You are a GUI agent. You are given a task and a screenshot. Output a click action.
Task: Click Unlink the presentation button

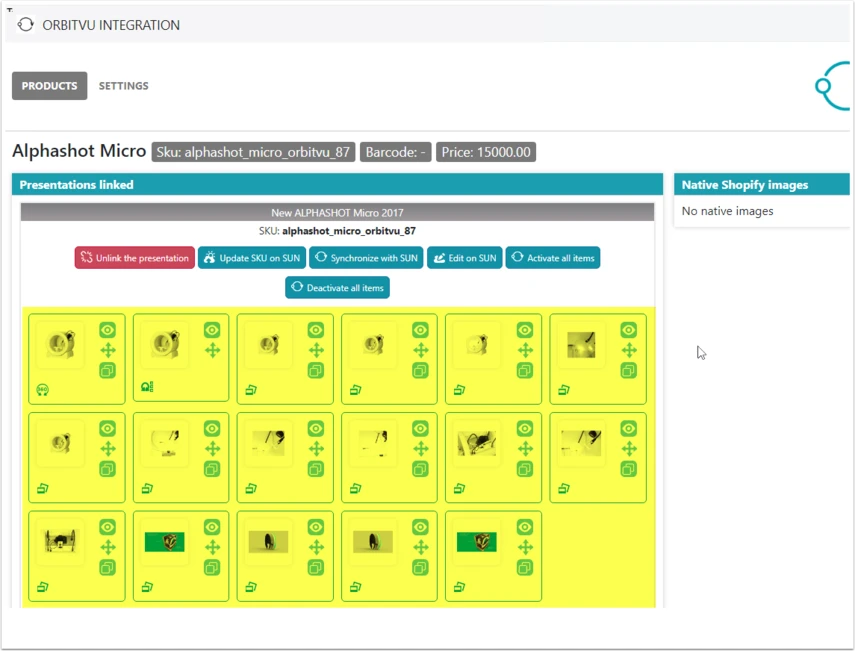[x=135, y=258]
